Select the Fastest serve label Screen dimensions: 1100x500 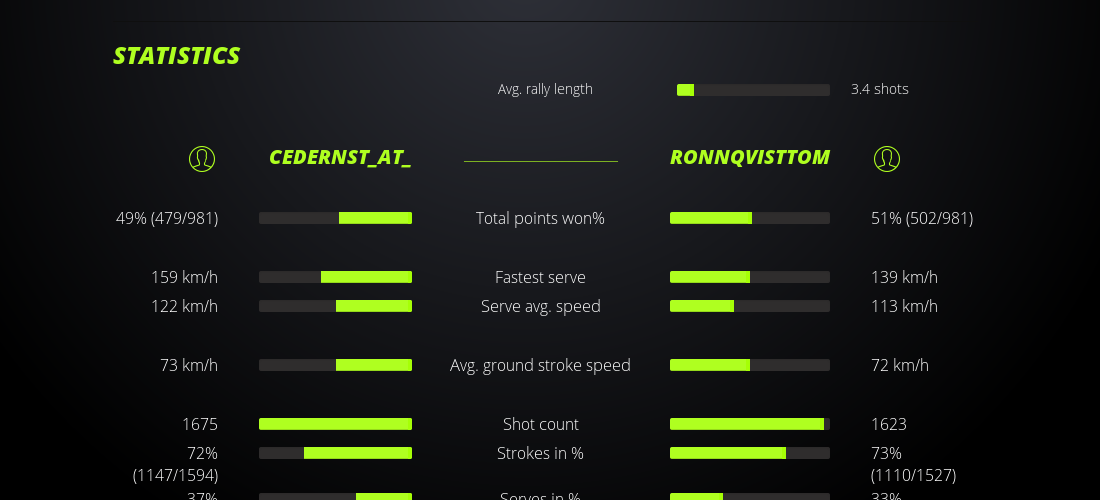(540, 277)
